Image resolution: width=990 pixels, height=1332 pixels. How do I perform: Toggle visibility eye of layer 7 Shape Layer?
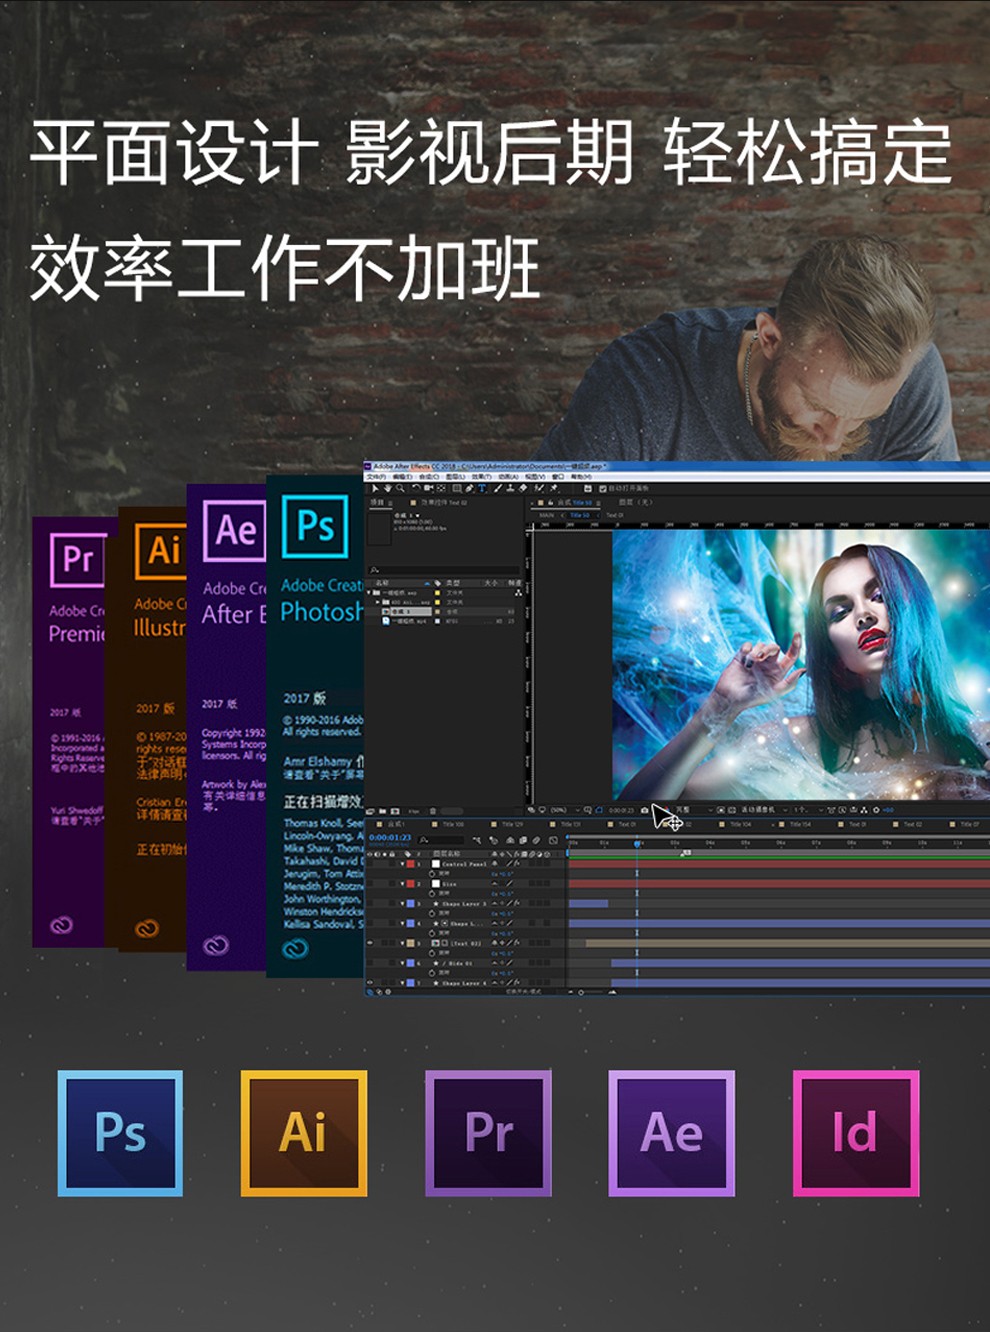(371, 983)
